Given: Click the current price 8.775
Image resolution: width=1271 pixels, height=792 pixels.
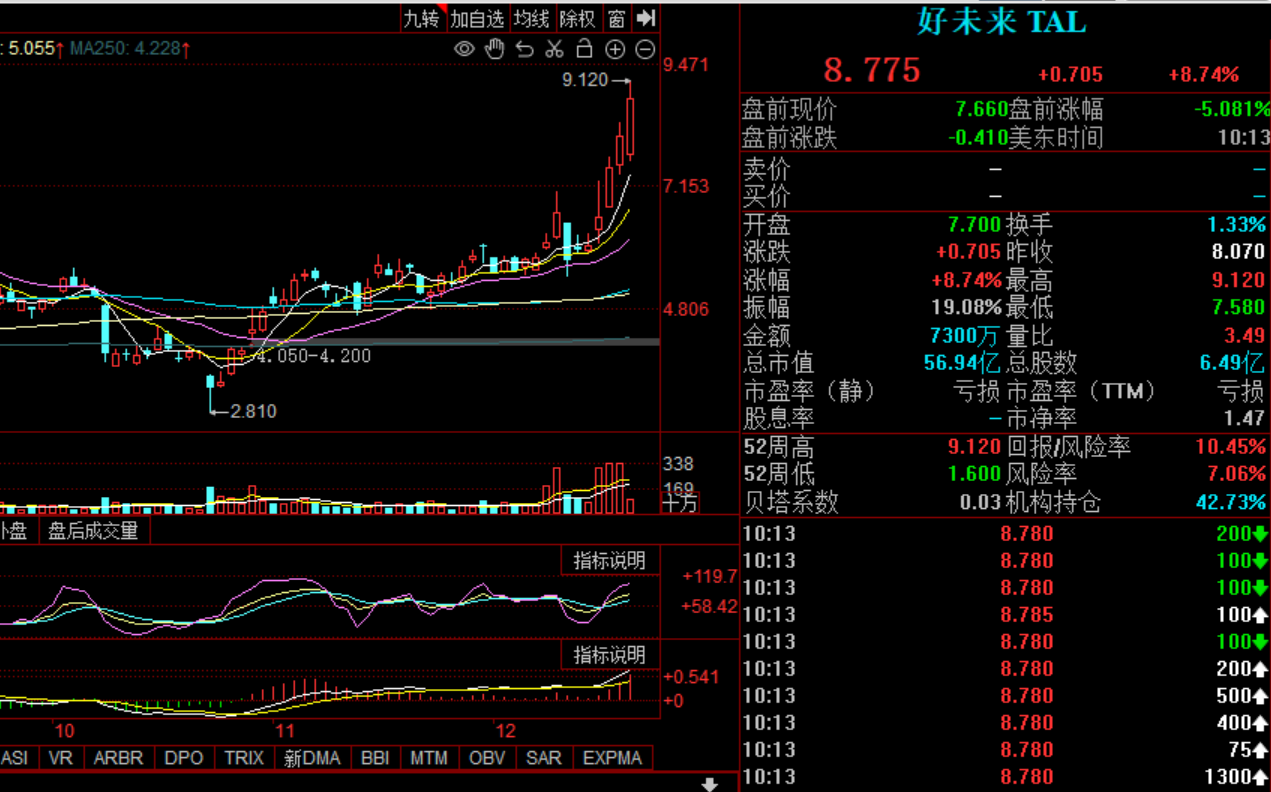Looking at the screenshot, I should pos(872,70).
